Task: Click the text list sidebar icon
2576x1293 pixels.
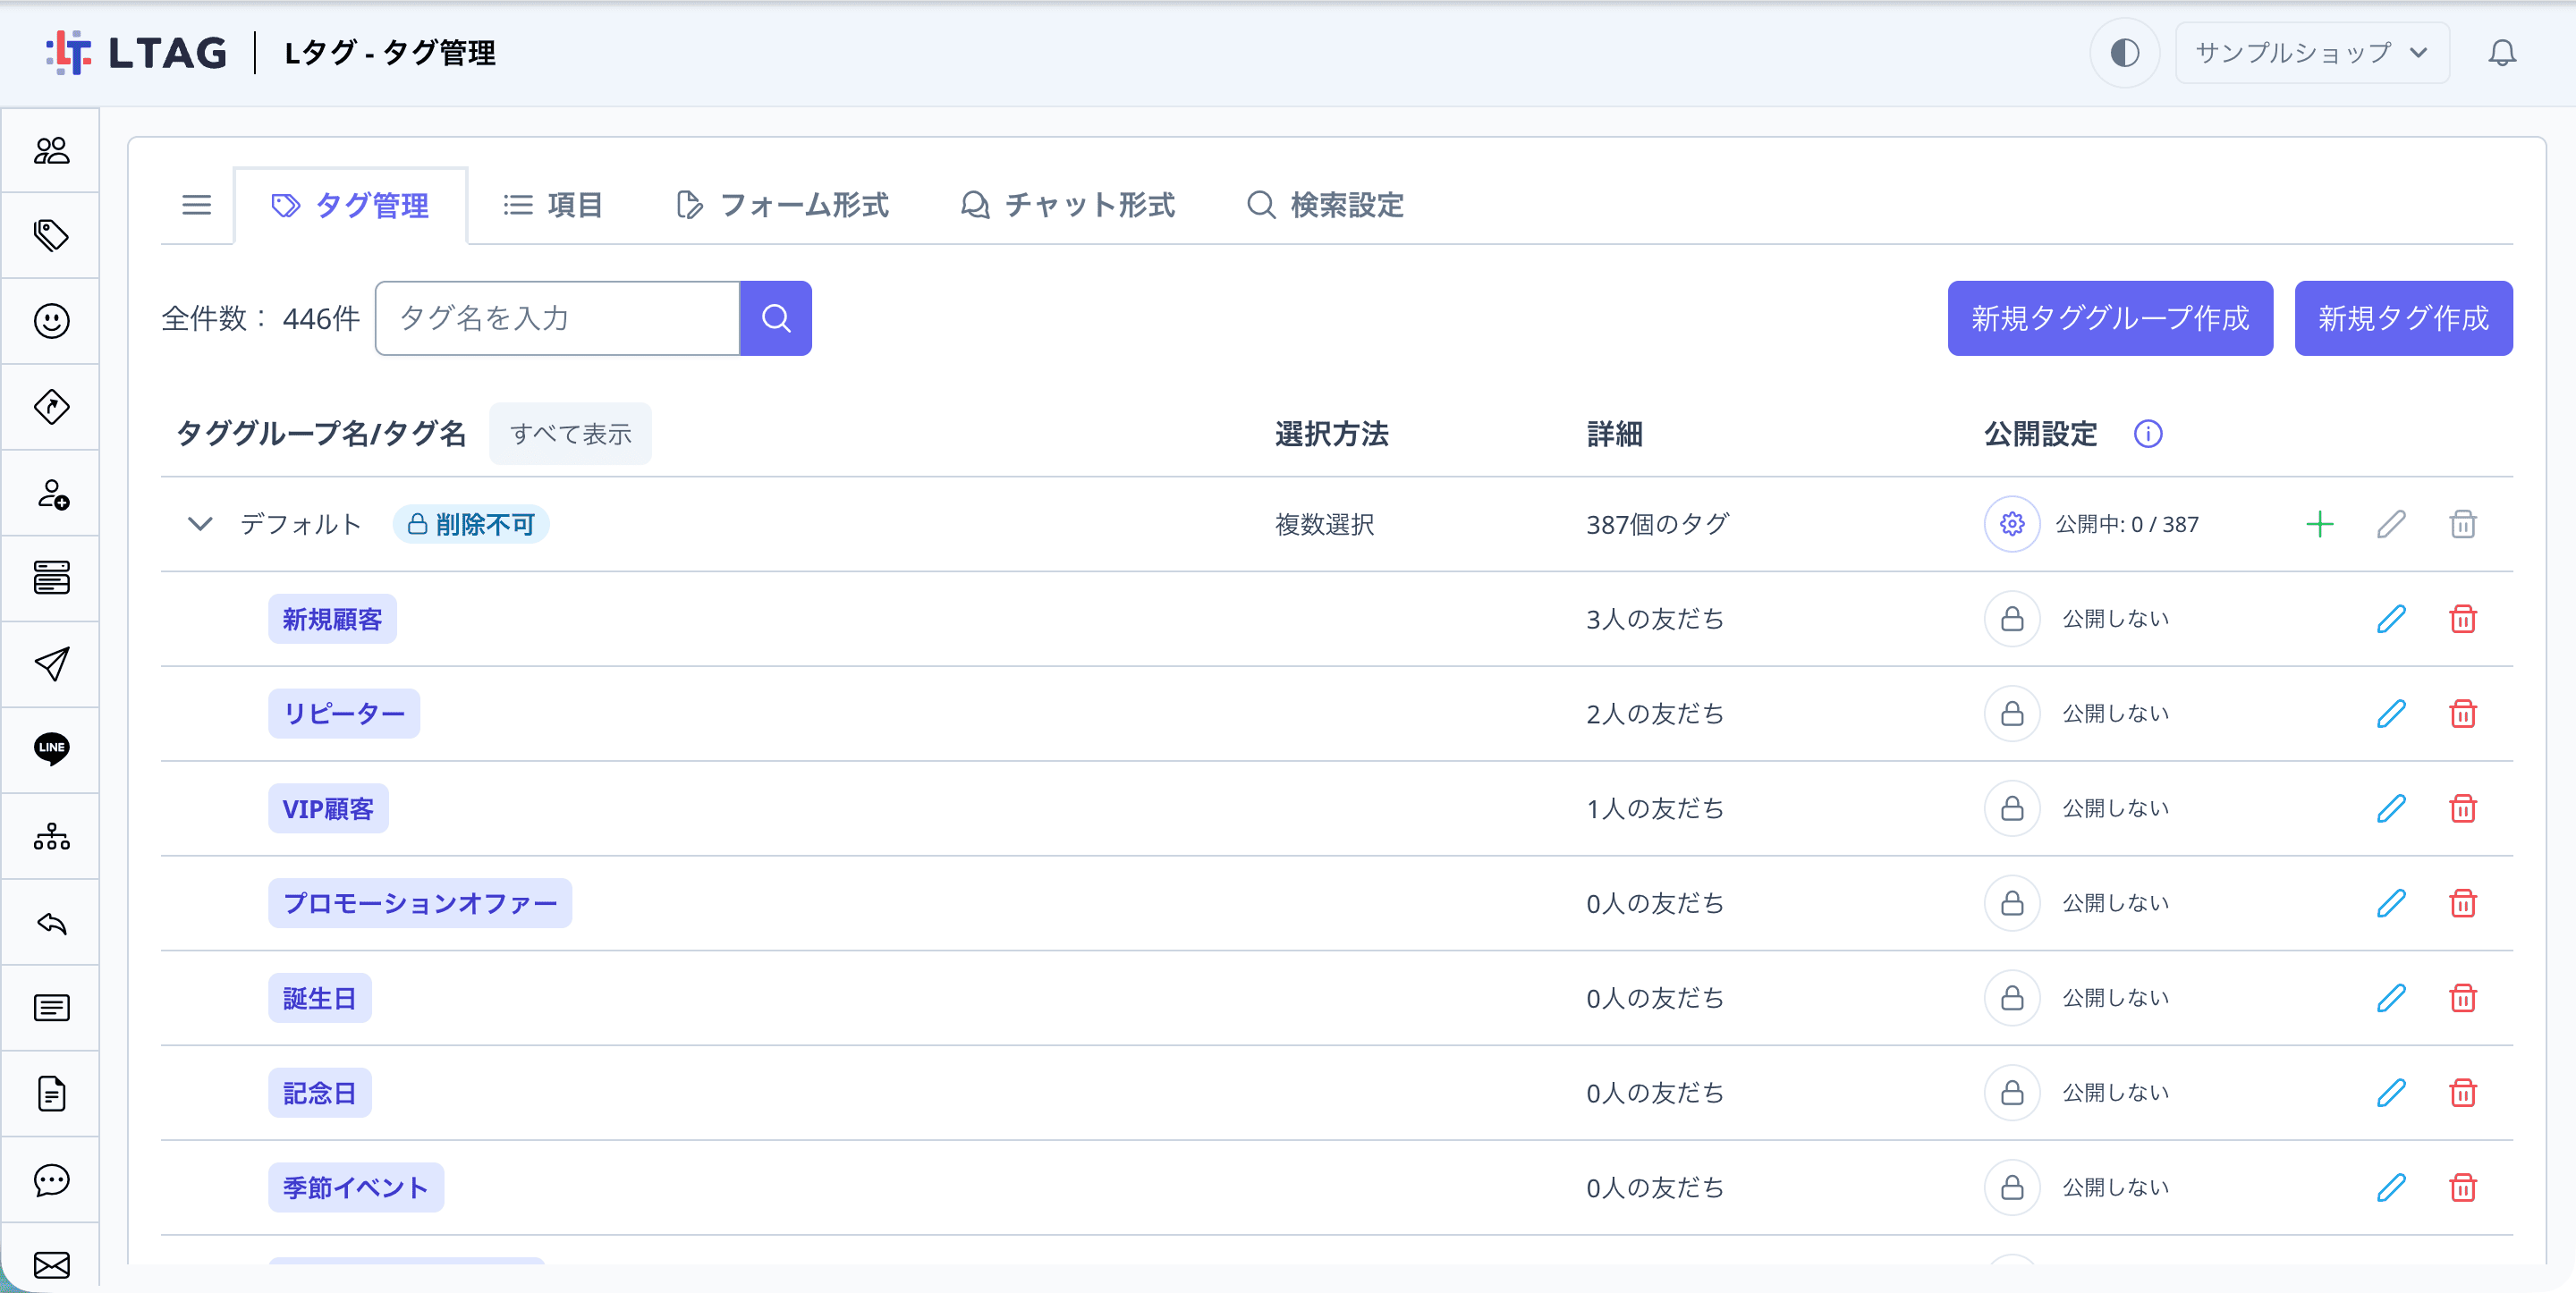Action: (x=51, y=1008)
